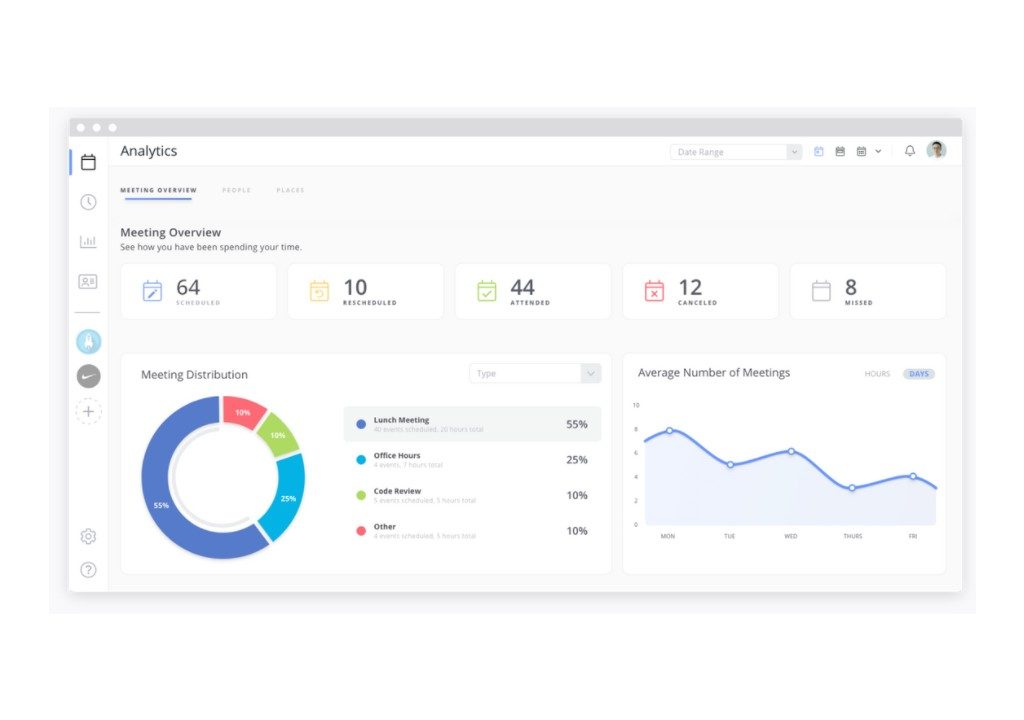Switch to the rocket workspace avatar

[88, 342]
